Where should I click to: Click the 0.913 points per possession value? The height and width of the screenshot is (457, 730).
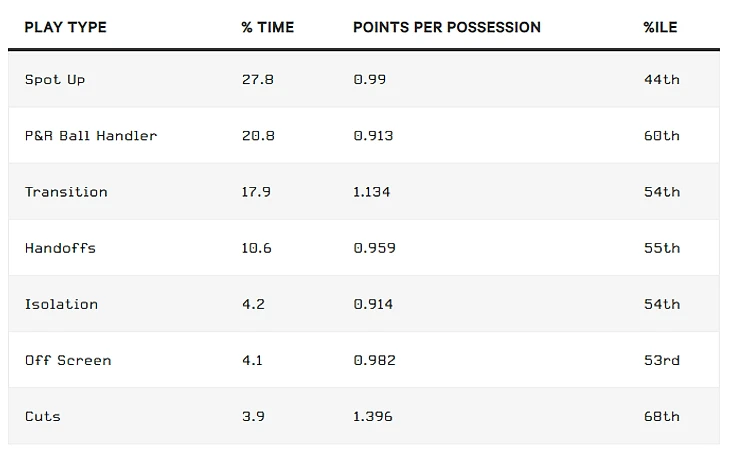(373, 135)
